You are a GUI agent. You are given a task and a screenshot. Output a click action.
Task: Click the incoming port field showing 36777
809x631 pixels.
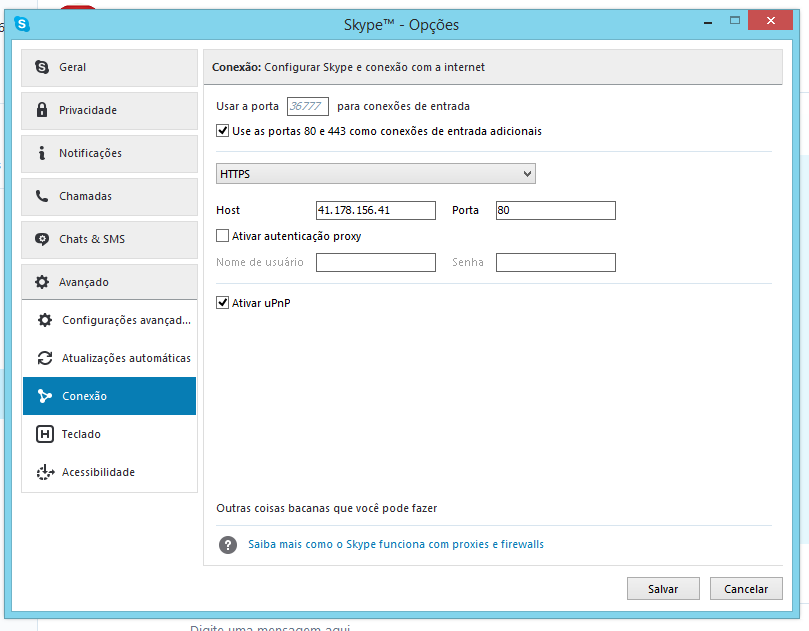point(308,106)
